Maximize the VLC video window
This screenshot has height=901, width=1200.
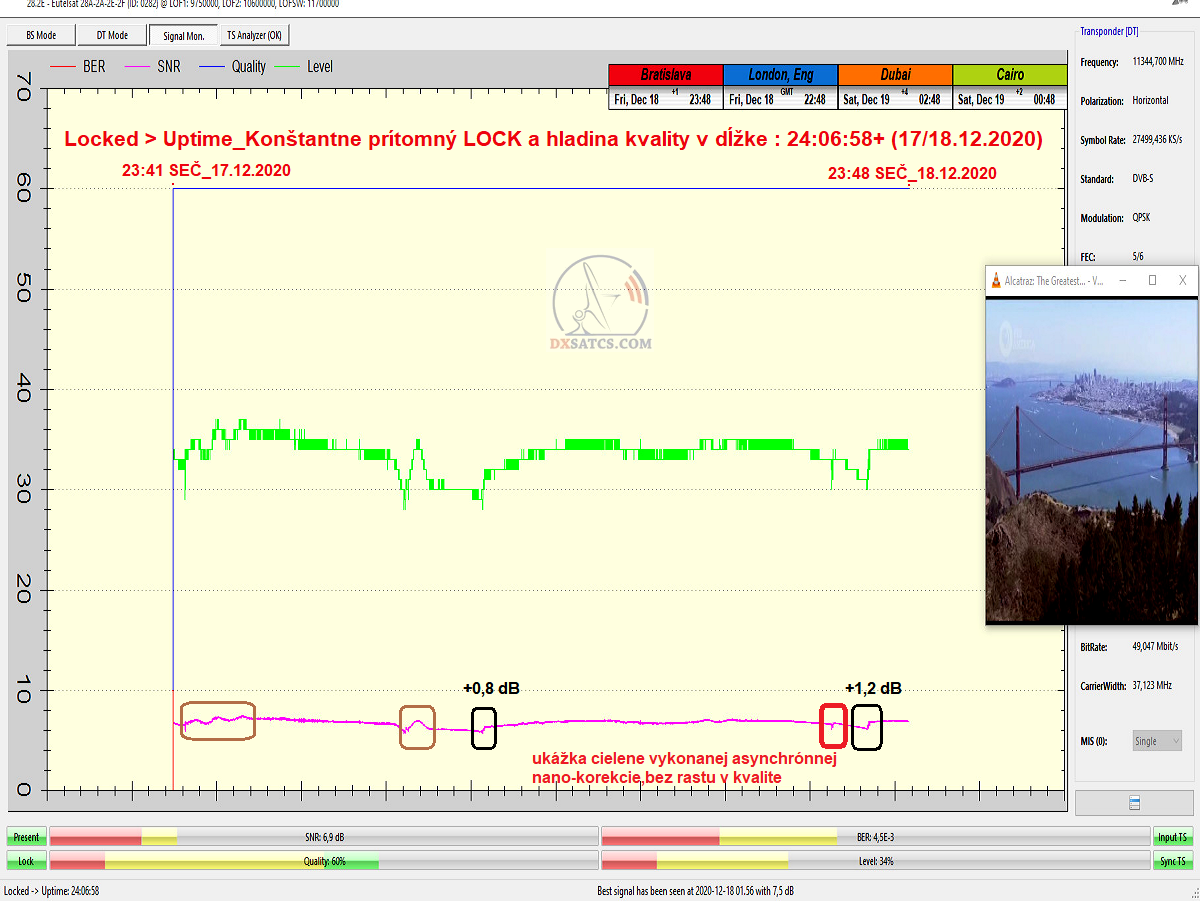[1152, 281]
